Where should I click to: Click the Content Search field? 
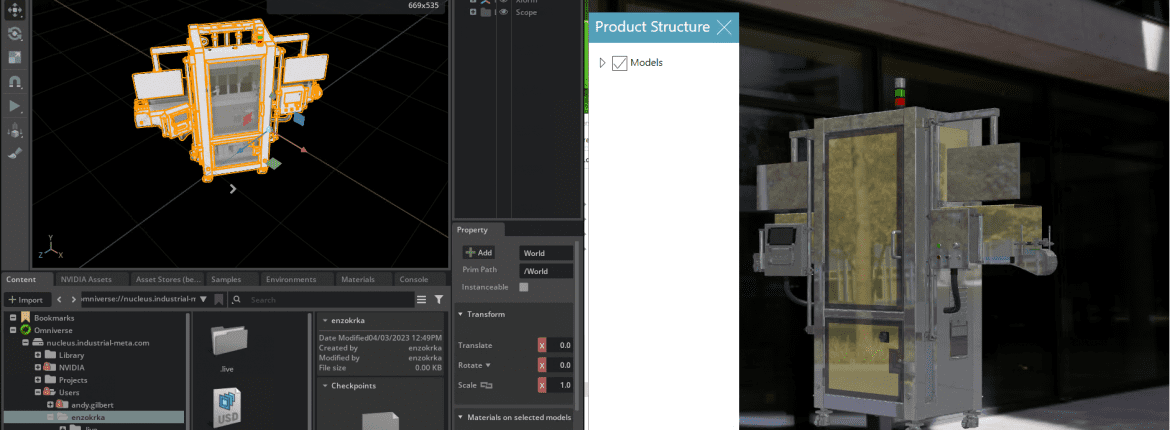(322, 299)
